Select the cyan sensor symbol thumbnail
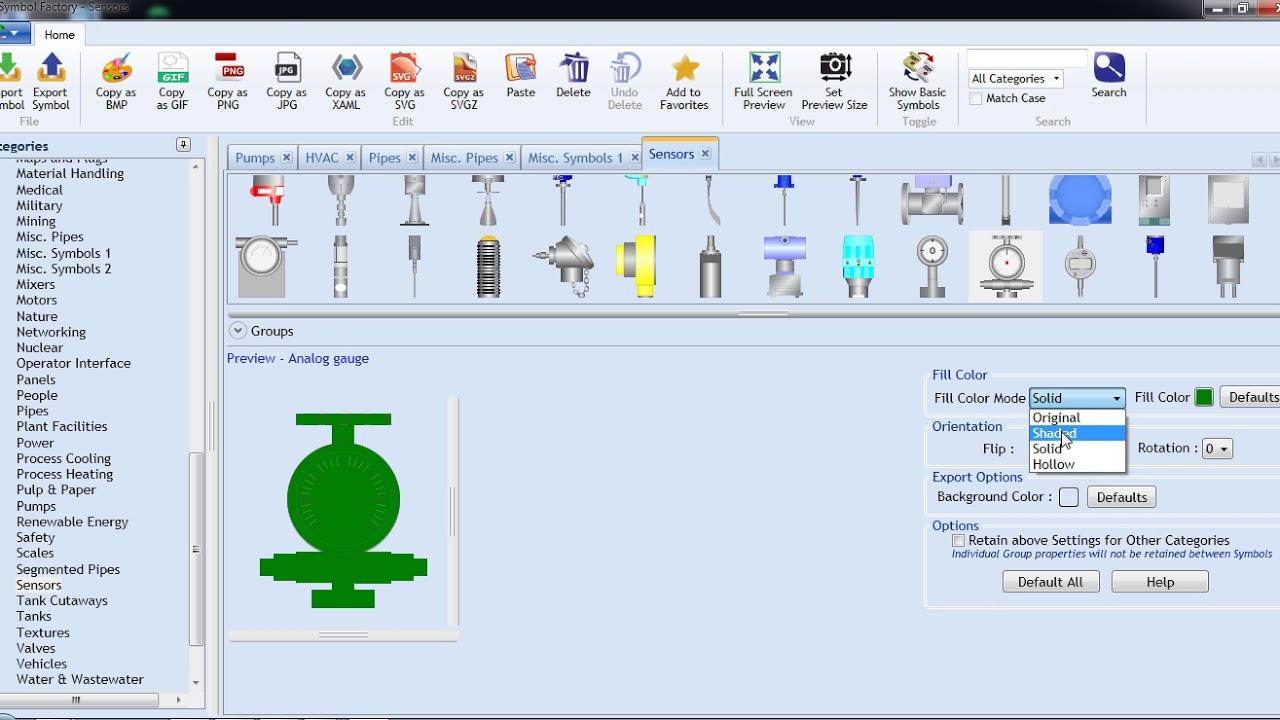 858,266
